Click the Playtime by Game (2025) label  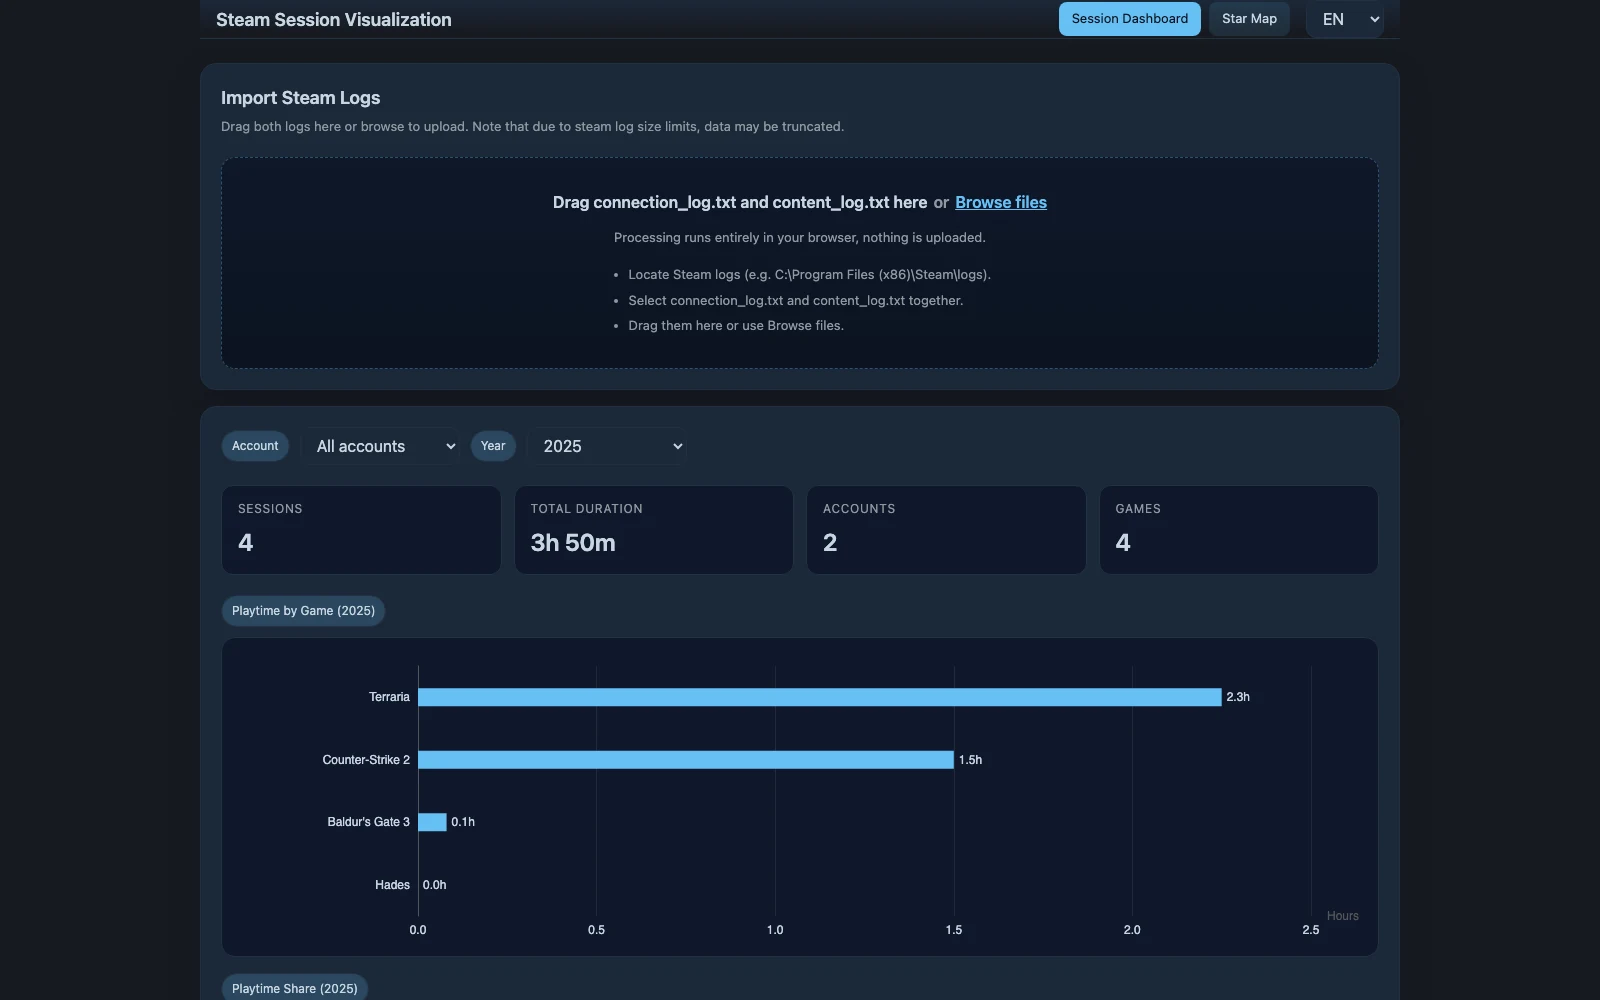tap(303, 611)
